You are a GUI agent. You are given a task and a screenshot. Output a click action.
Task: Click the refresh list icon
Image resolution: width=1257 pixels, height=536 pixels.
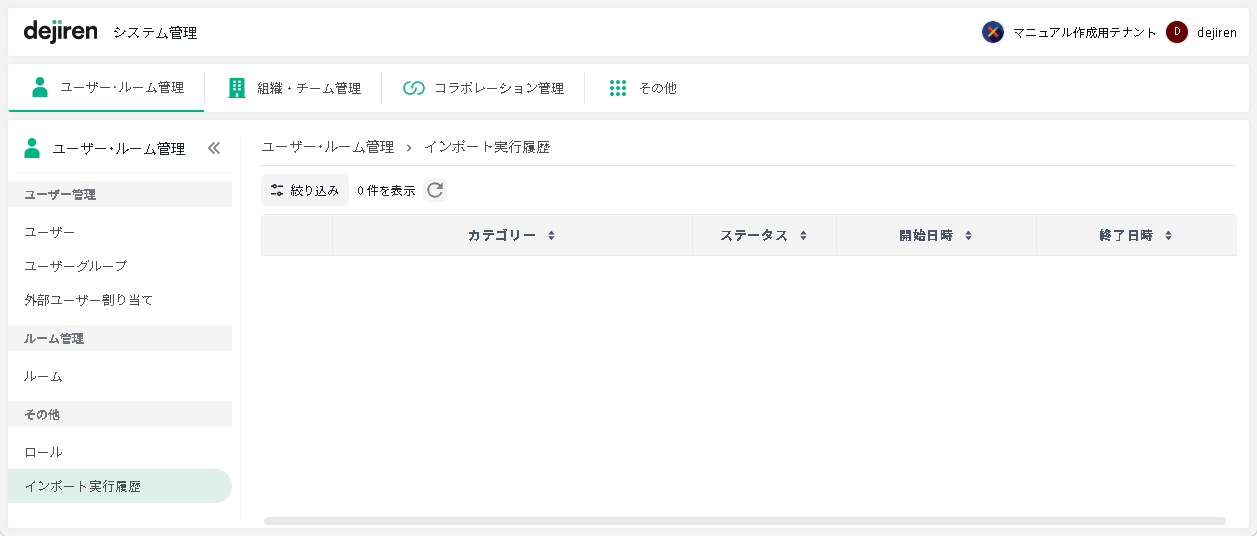point(435,190)
